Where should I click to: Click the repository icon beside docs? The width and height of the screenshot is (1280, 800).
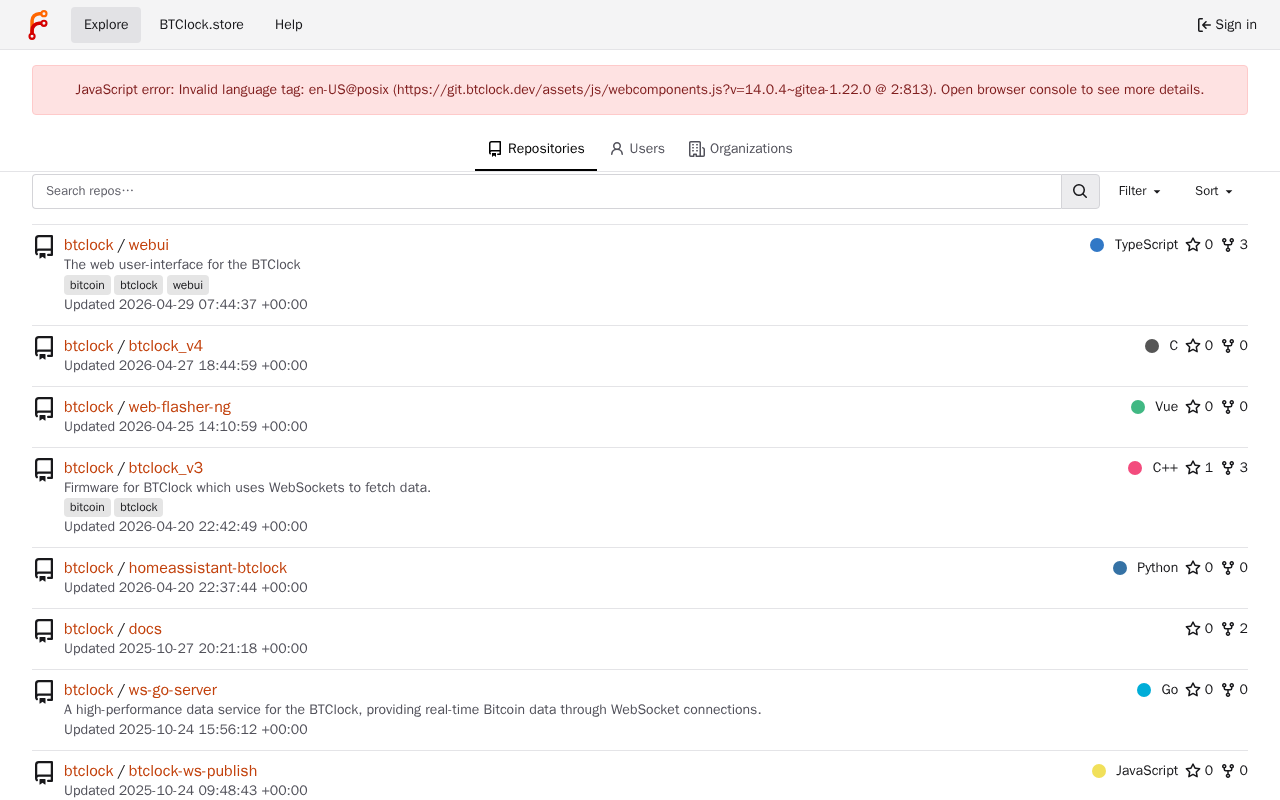[44, 631]
